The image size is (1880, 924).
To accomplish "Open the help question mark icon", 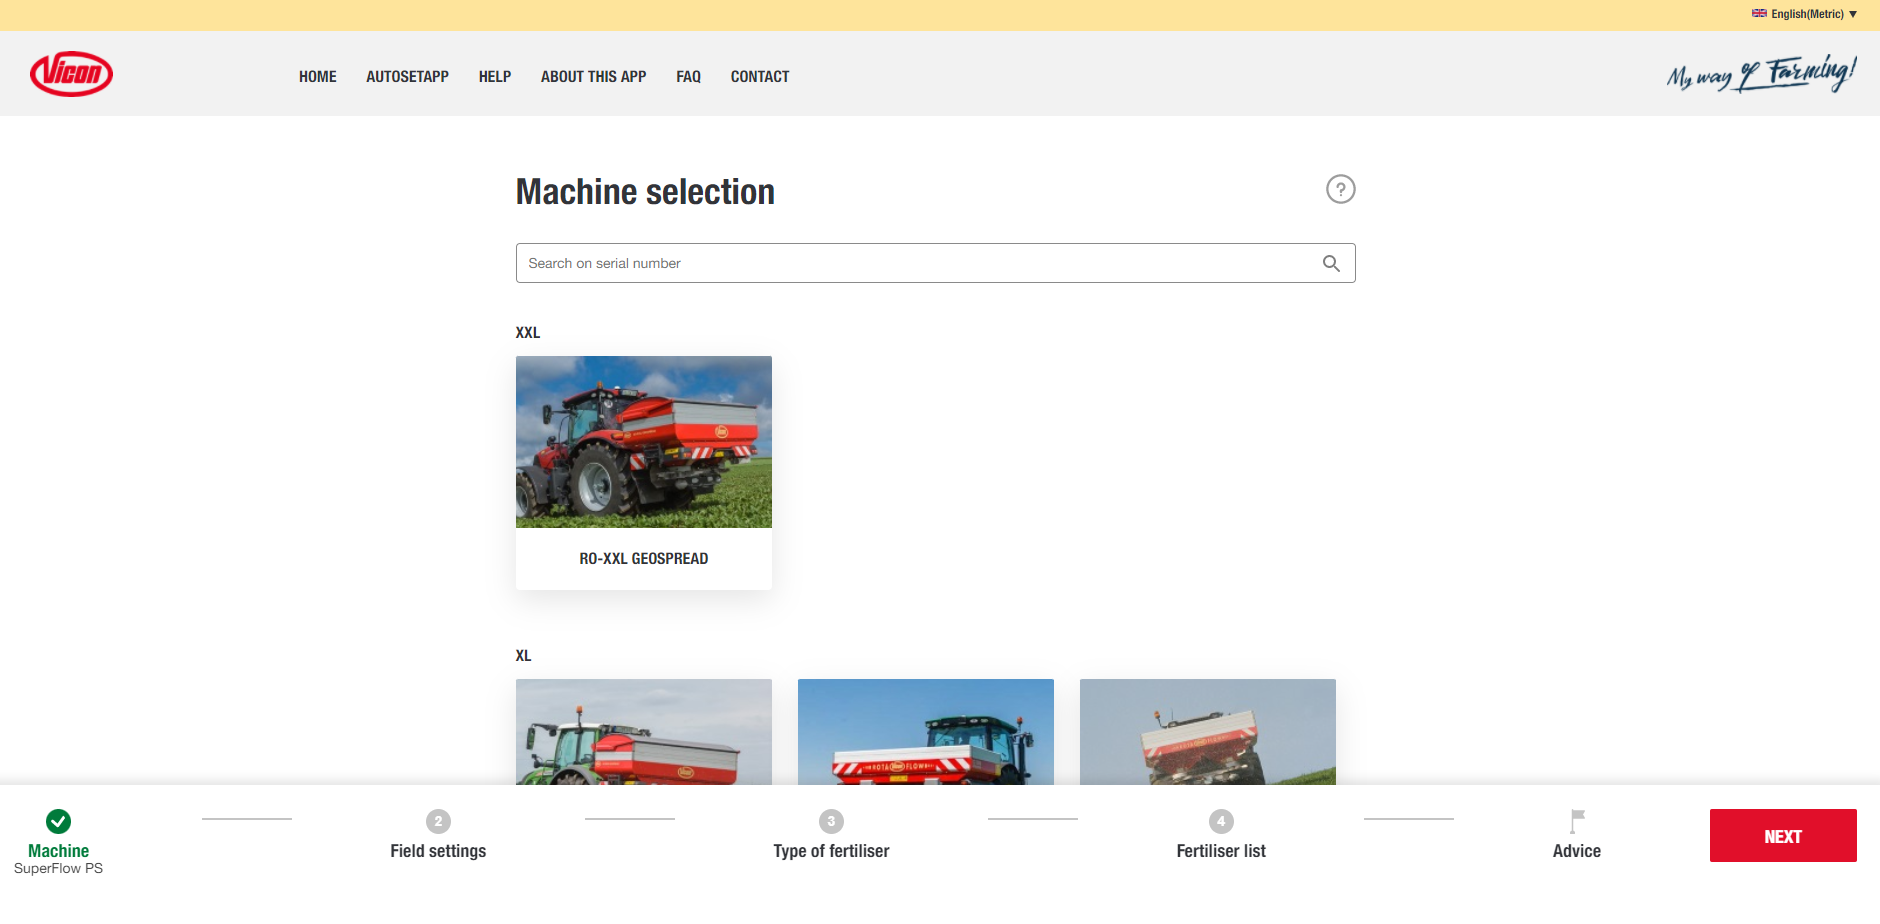I will point(1340,189).
